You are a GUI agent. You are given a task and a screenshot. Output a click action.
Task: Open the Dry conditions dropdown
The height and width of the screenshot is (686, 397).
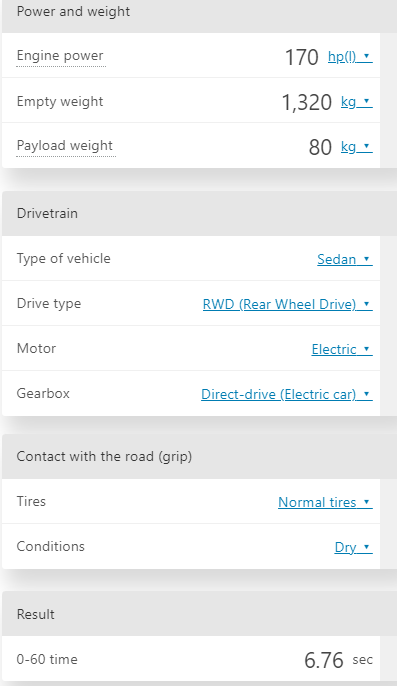(x=354, y=547)
